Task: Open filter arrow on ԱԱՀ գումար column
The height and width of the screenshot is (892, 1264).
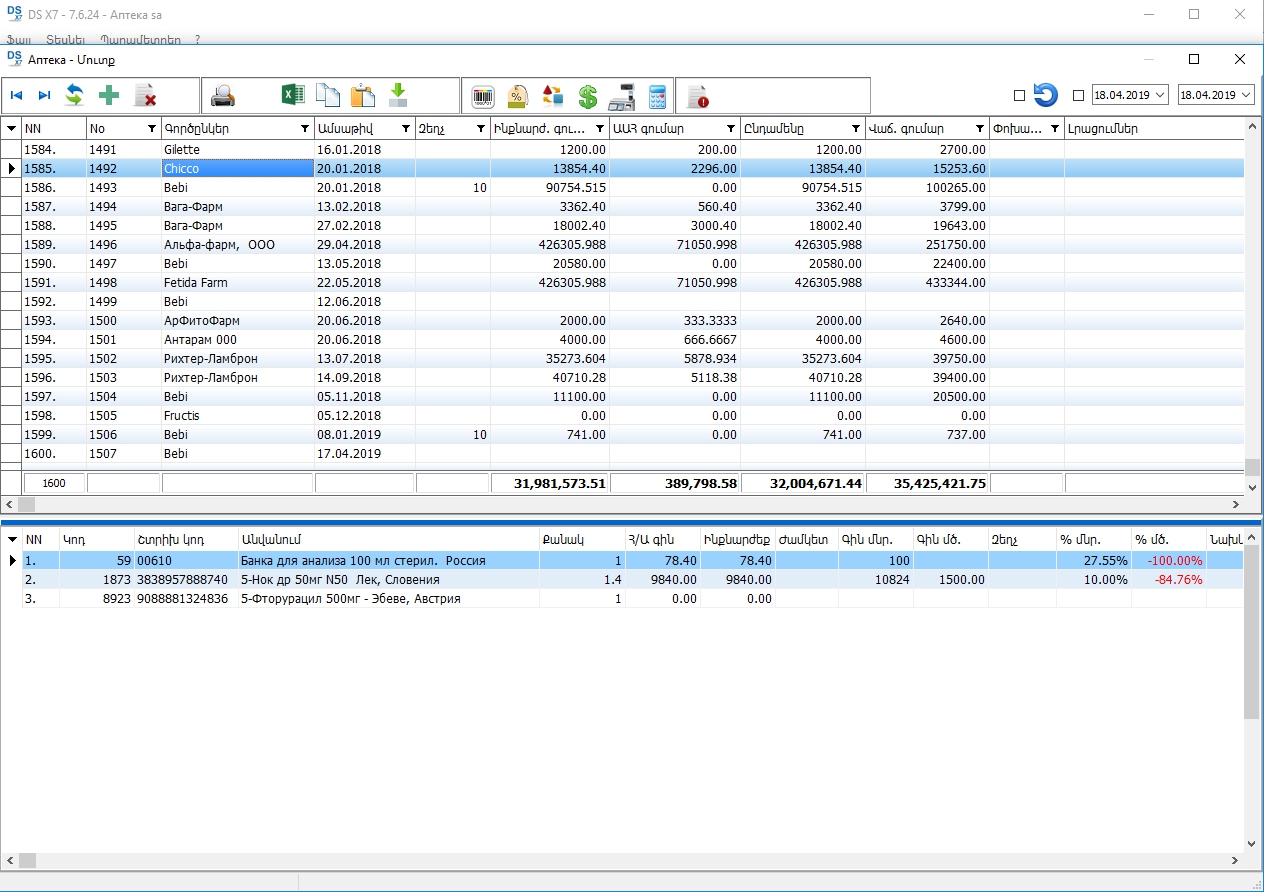Action: [731, 129]
